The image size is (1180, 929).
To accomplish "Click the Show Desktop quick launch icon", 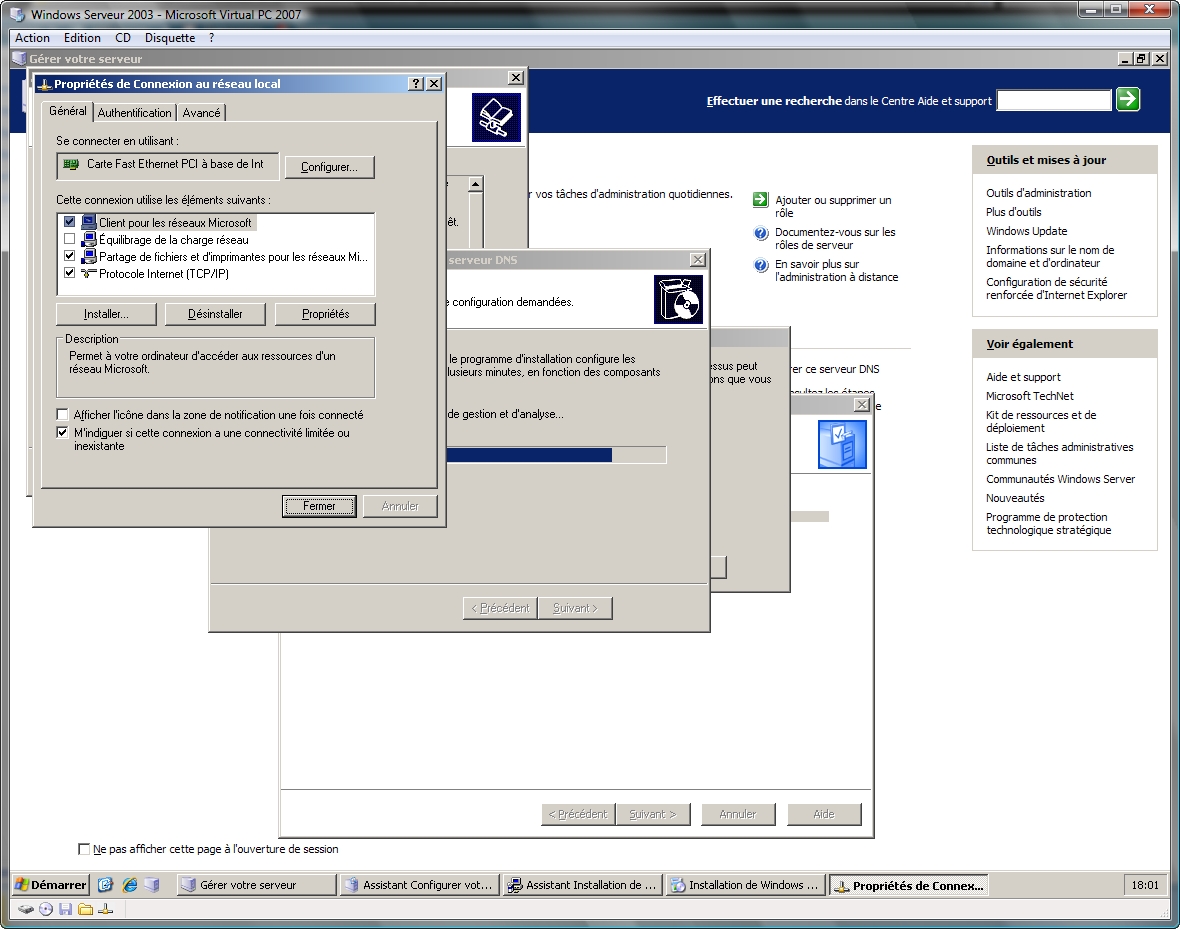I will pos(105,885).
